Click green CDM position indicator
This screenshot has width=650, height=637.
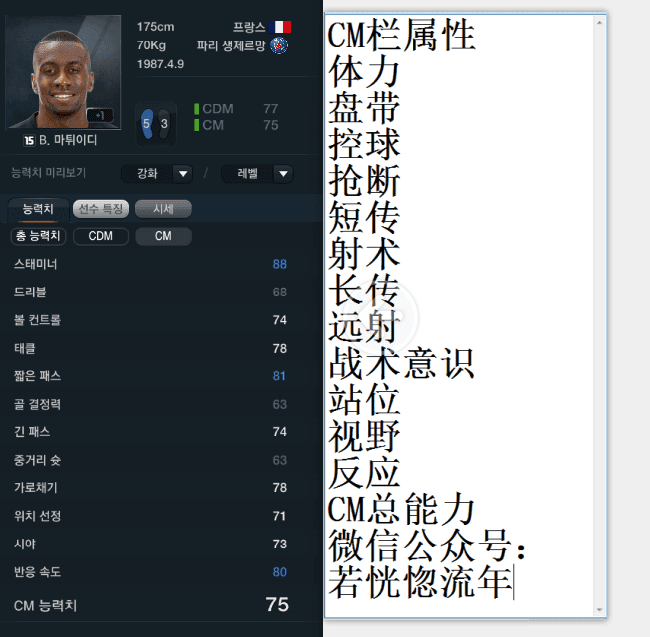point(196,109)
